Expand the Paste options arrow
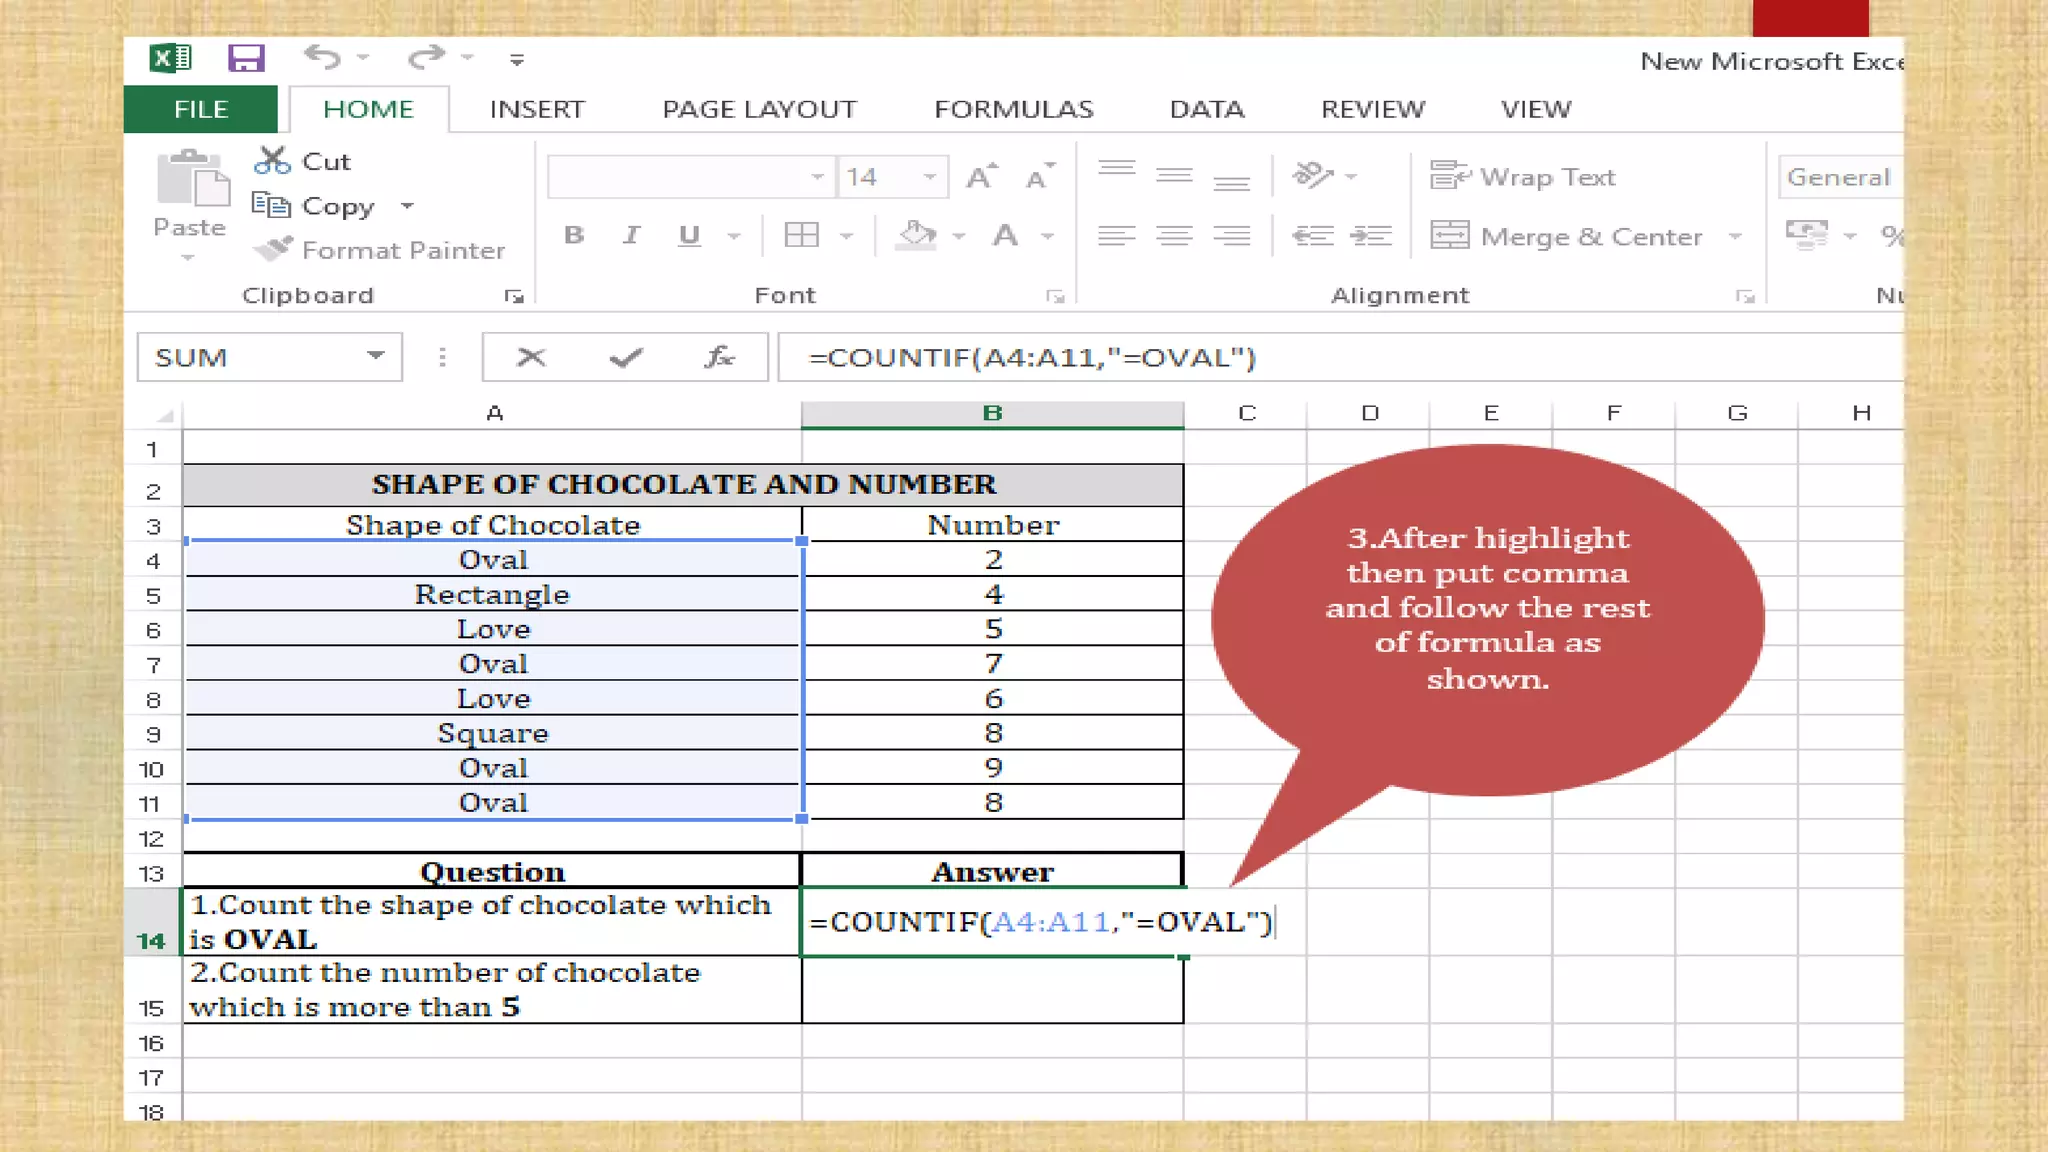Viewport: 2048px width, 1152px height. tap(188, 258)
